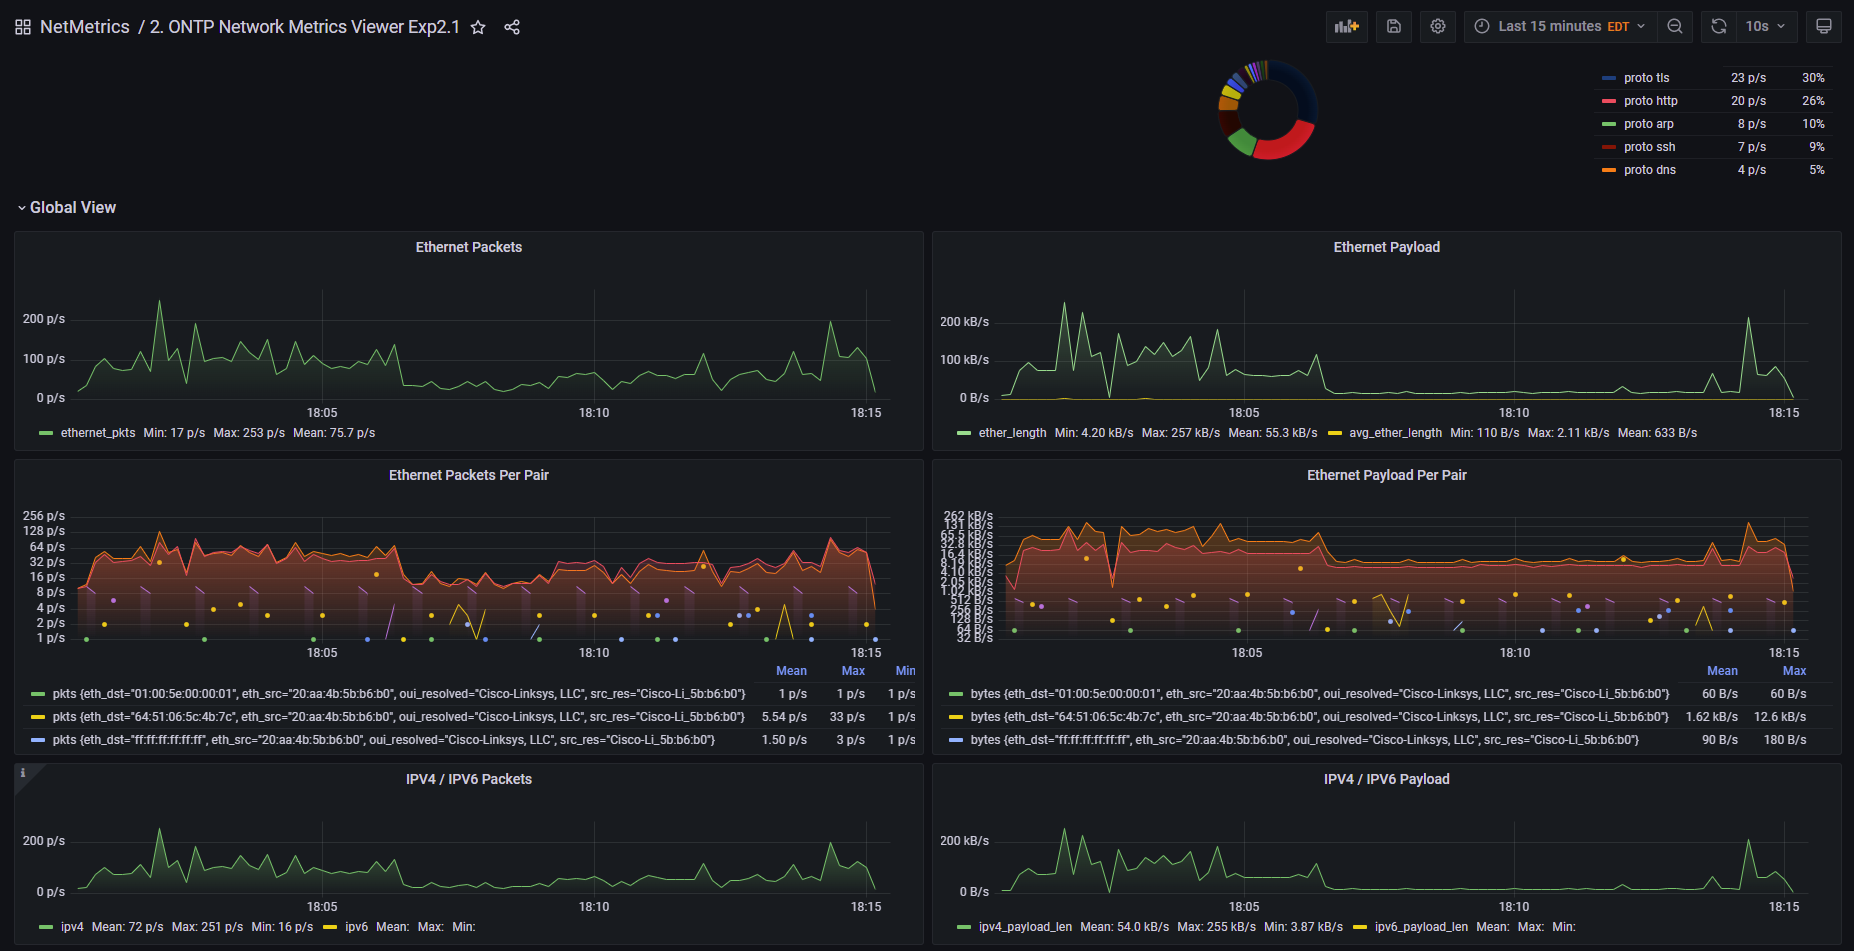
Task: Change color of proto tls swatch
Action: (1609, 78)
